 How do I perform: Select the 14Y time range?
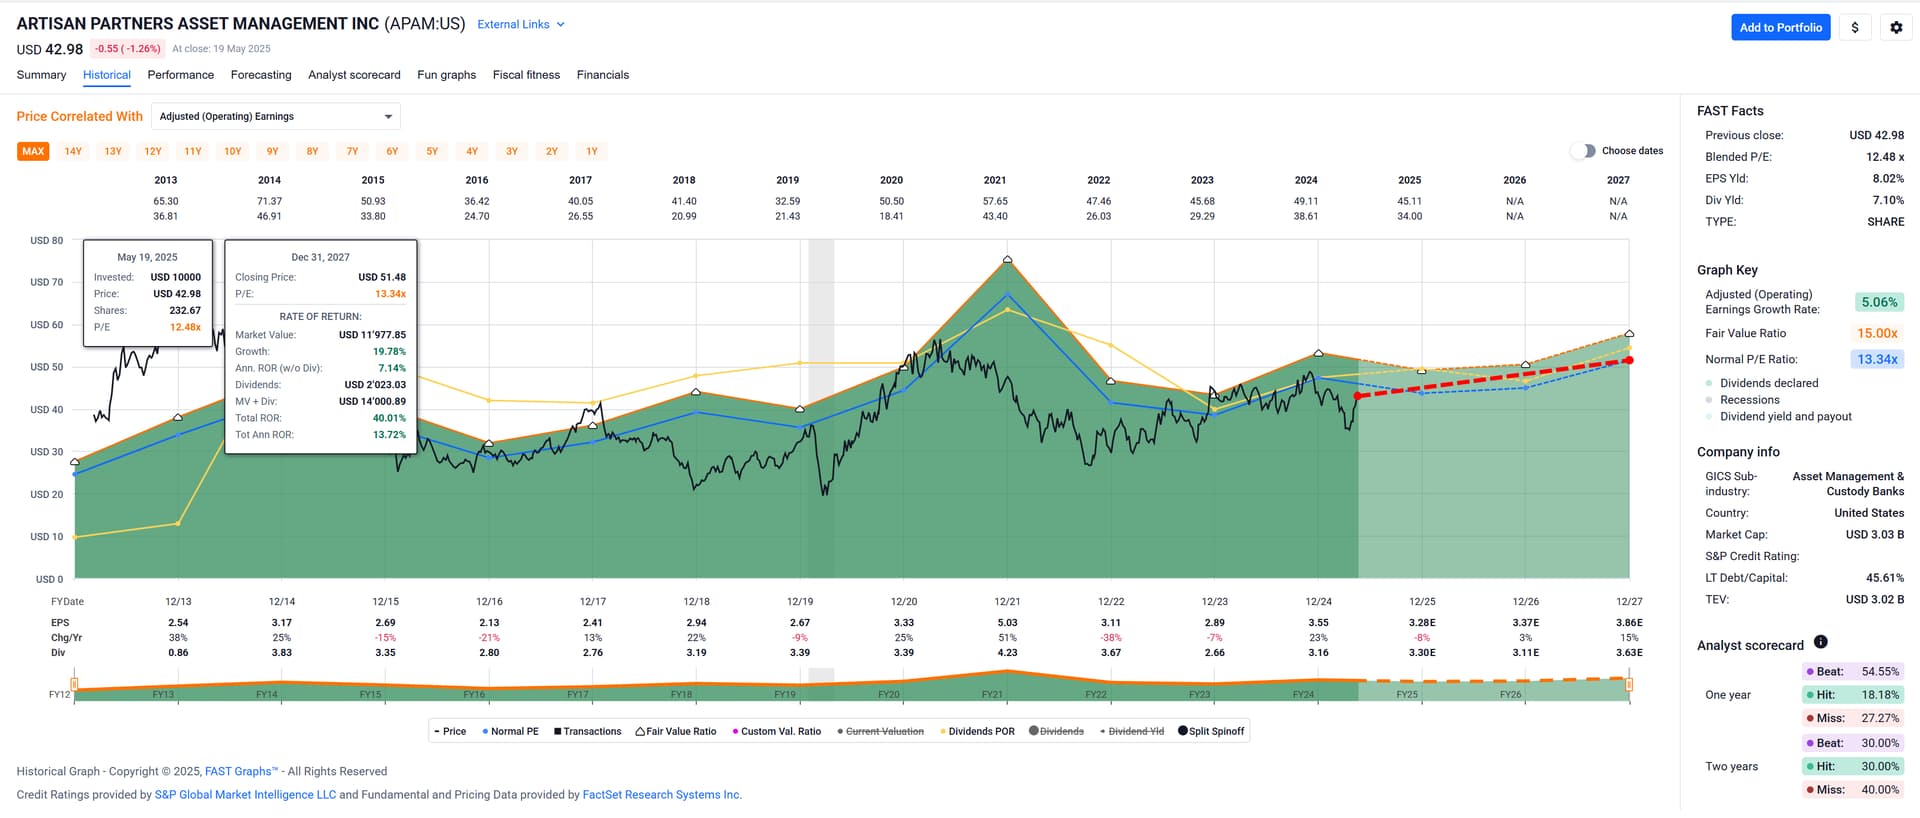(x=73, y=151)
